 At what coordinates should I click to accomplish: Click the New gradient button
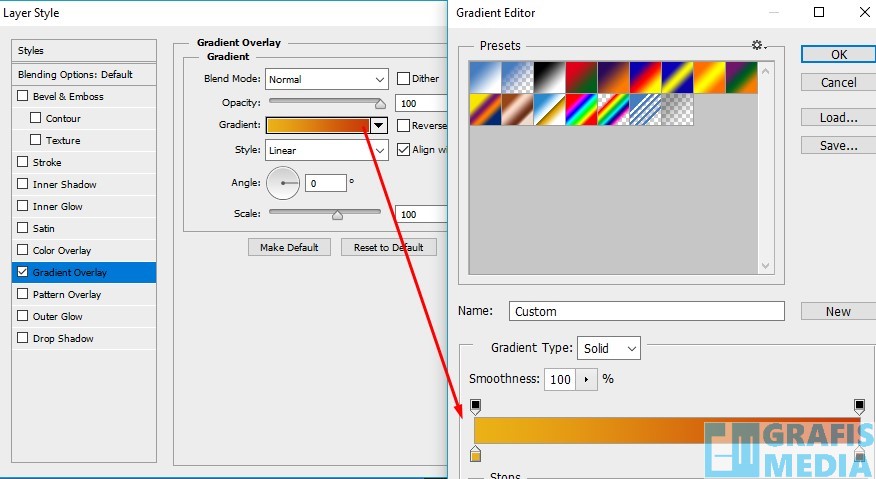coord(838,311)
